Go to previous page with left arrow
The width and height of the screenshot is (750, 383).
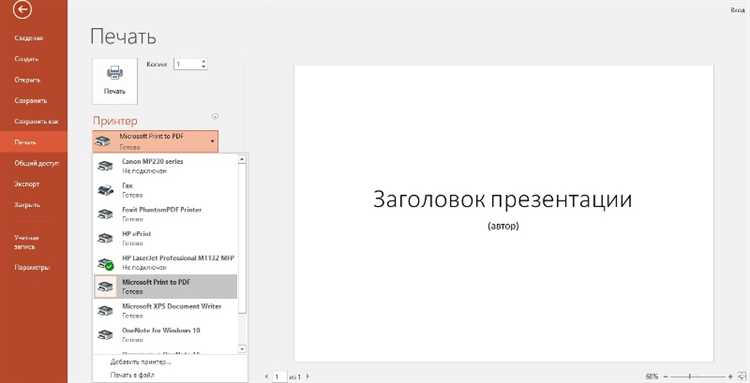pyautogui.click(x=266, y=377)
